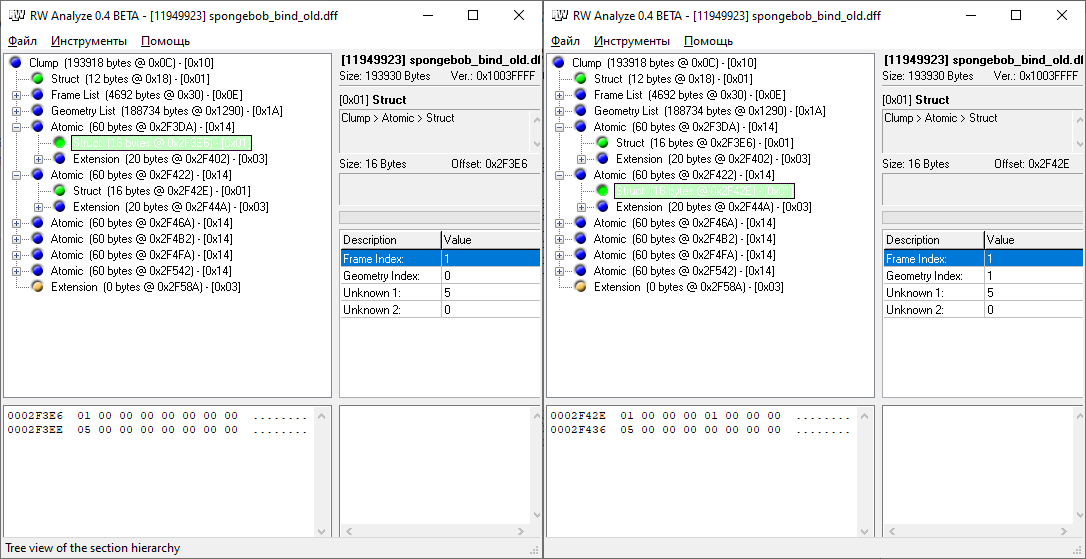This screenshot has width=1086, height=559.
Task: Click blue Clump node icon in right window
Action: click(560, 62)
